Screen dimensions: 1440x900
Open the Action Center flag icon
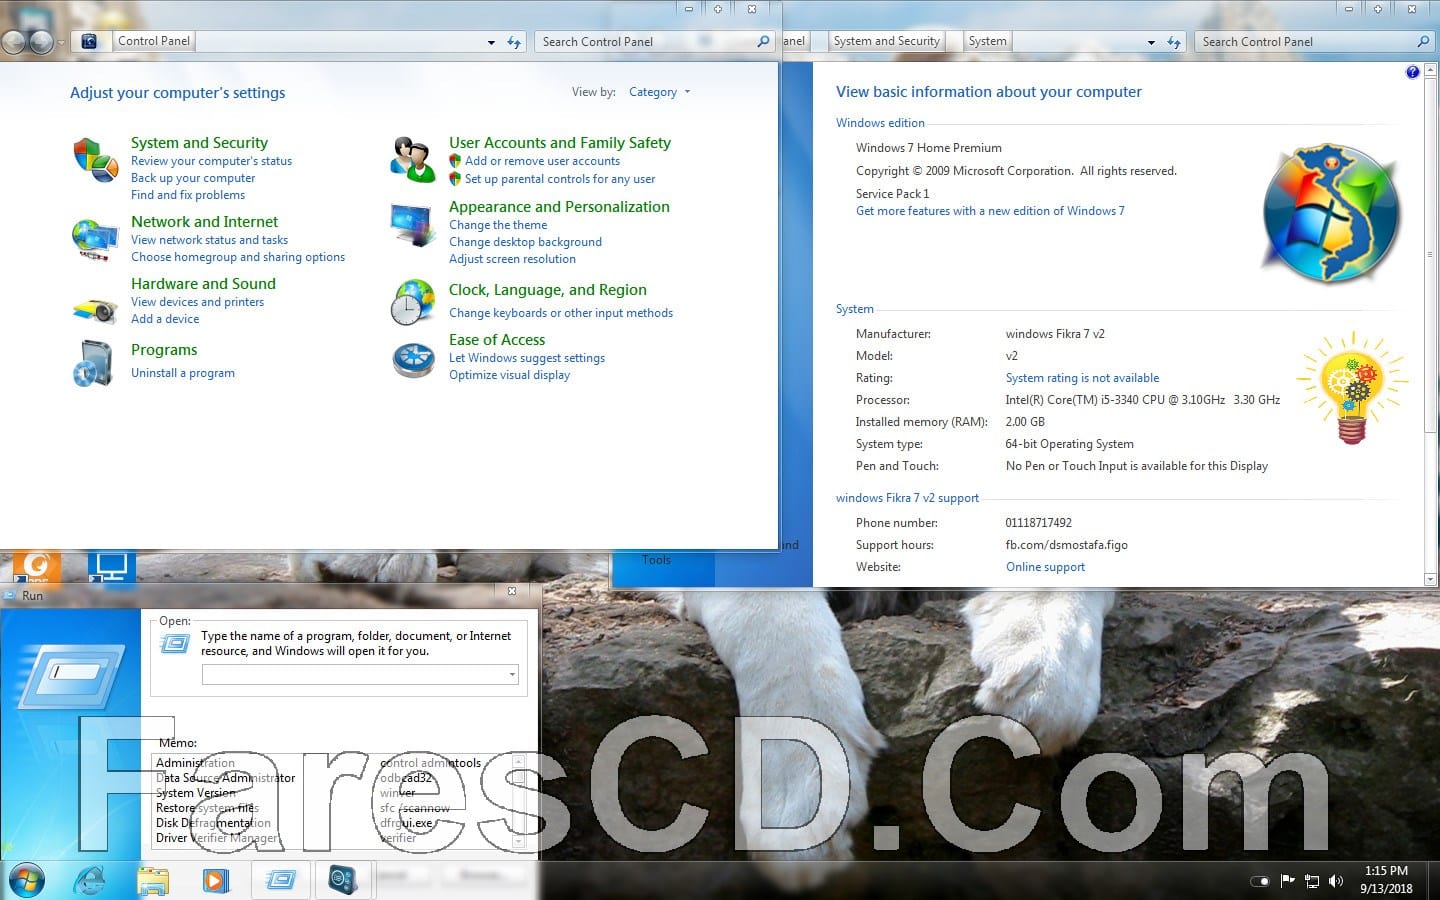click(1287, 881)
